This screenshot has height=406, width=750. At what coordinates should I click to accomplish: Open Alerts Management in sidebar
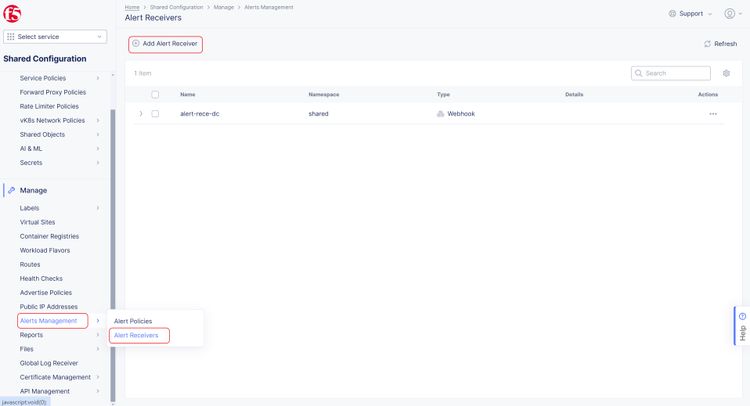coord(48,321)
